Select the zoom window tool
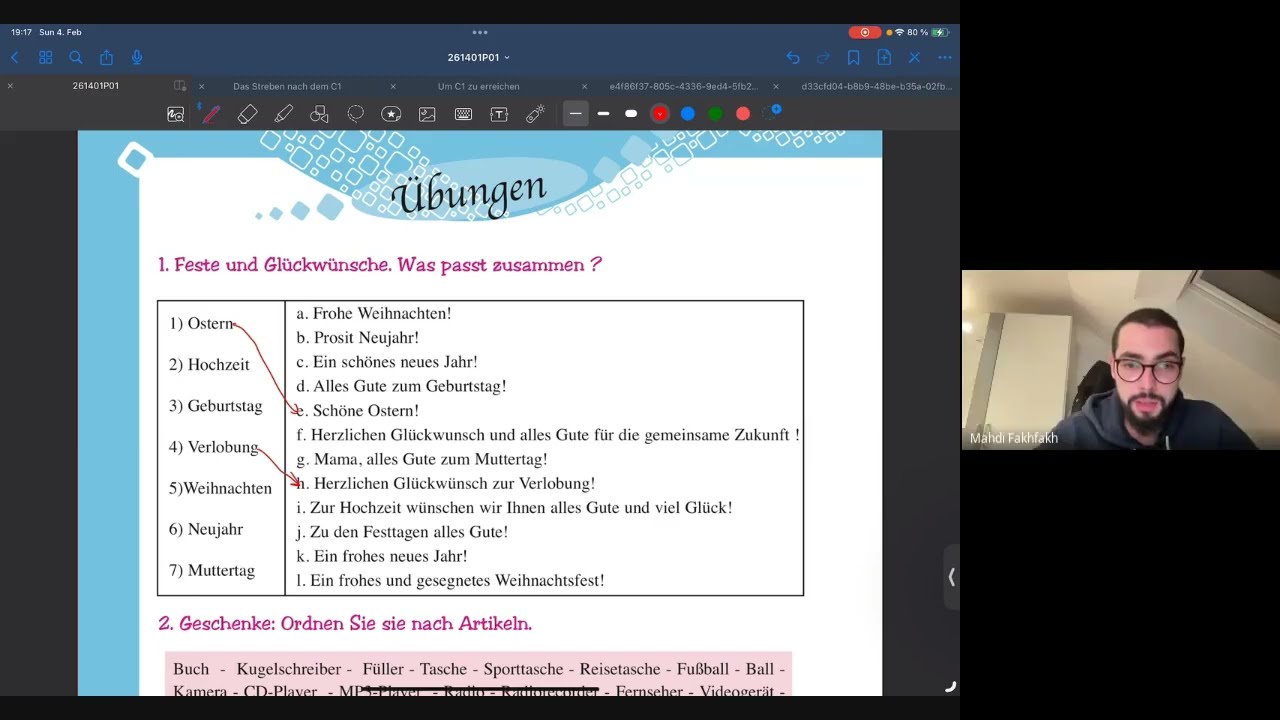Image resolution: width=1280 pixels, height=720 pixels. 175,114
